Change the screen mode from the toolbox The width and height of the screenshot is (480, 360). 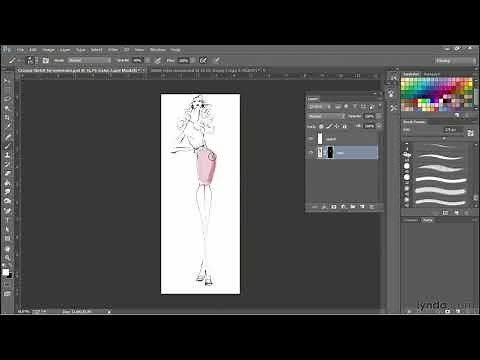click(x=7, y=294)
